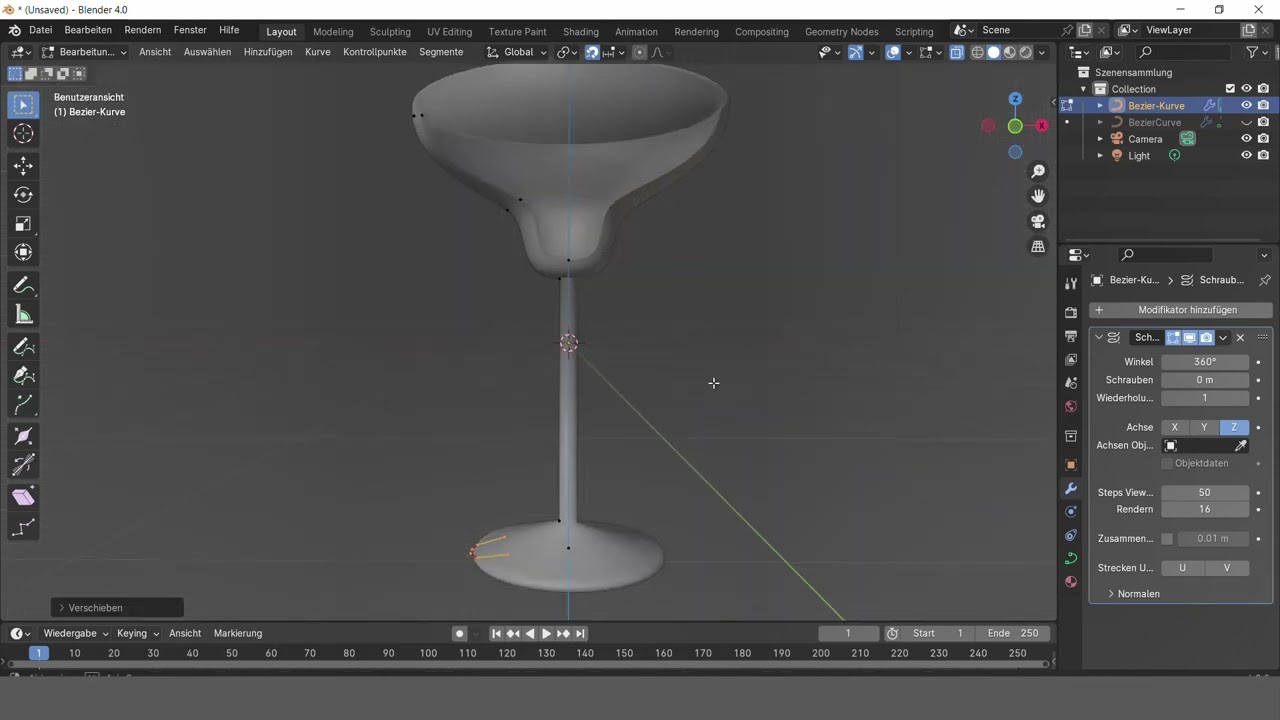Image resolution: width=1280 pixels, height=720 pixels.
Task: Switch to Material Preview shading
Action: coord(1010,52)
